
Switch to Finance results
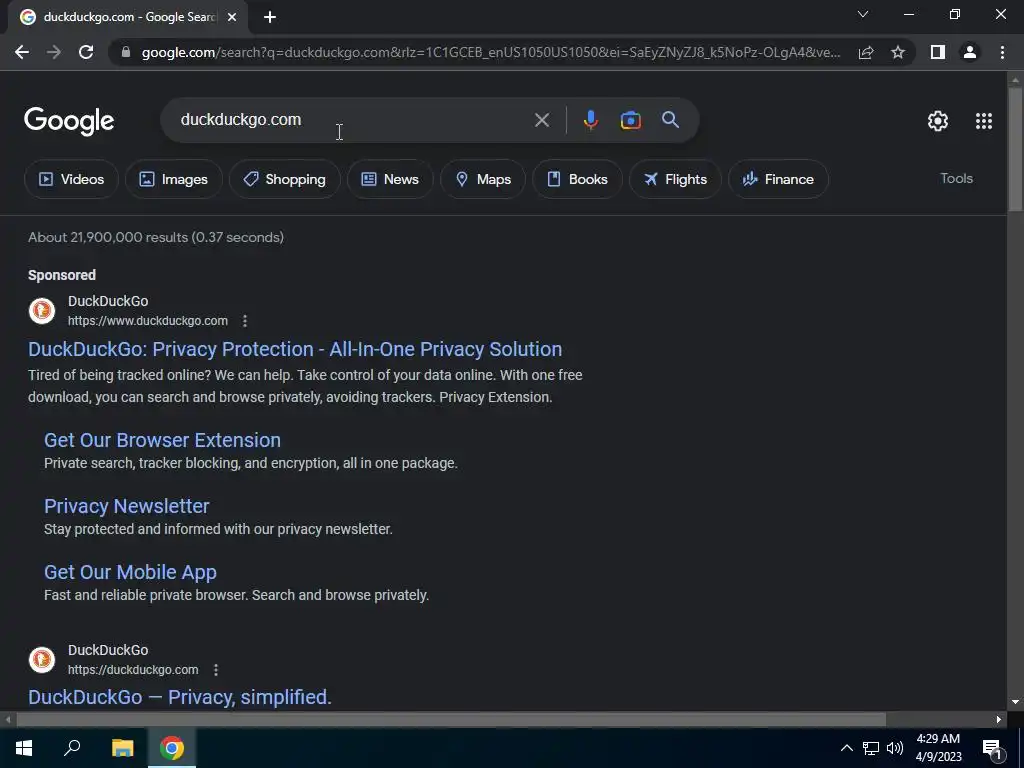pyautogui.click(x=778, y=179)
